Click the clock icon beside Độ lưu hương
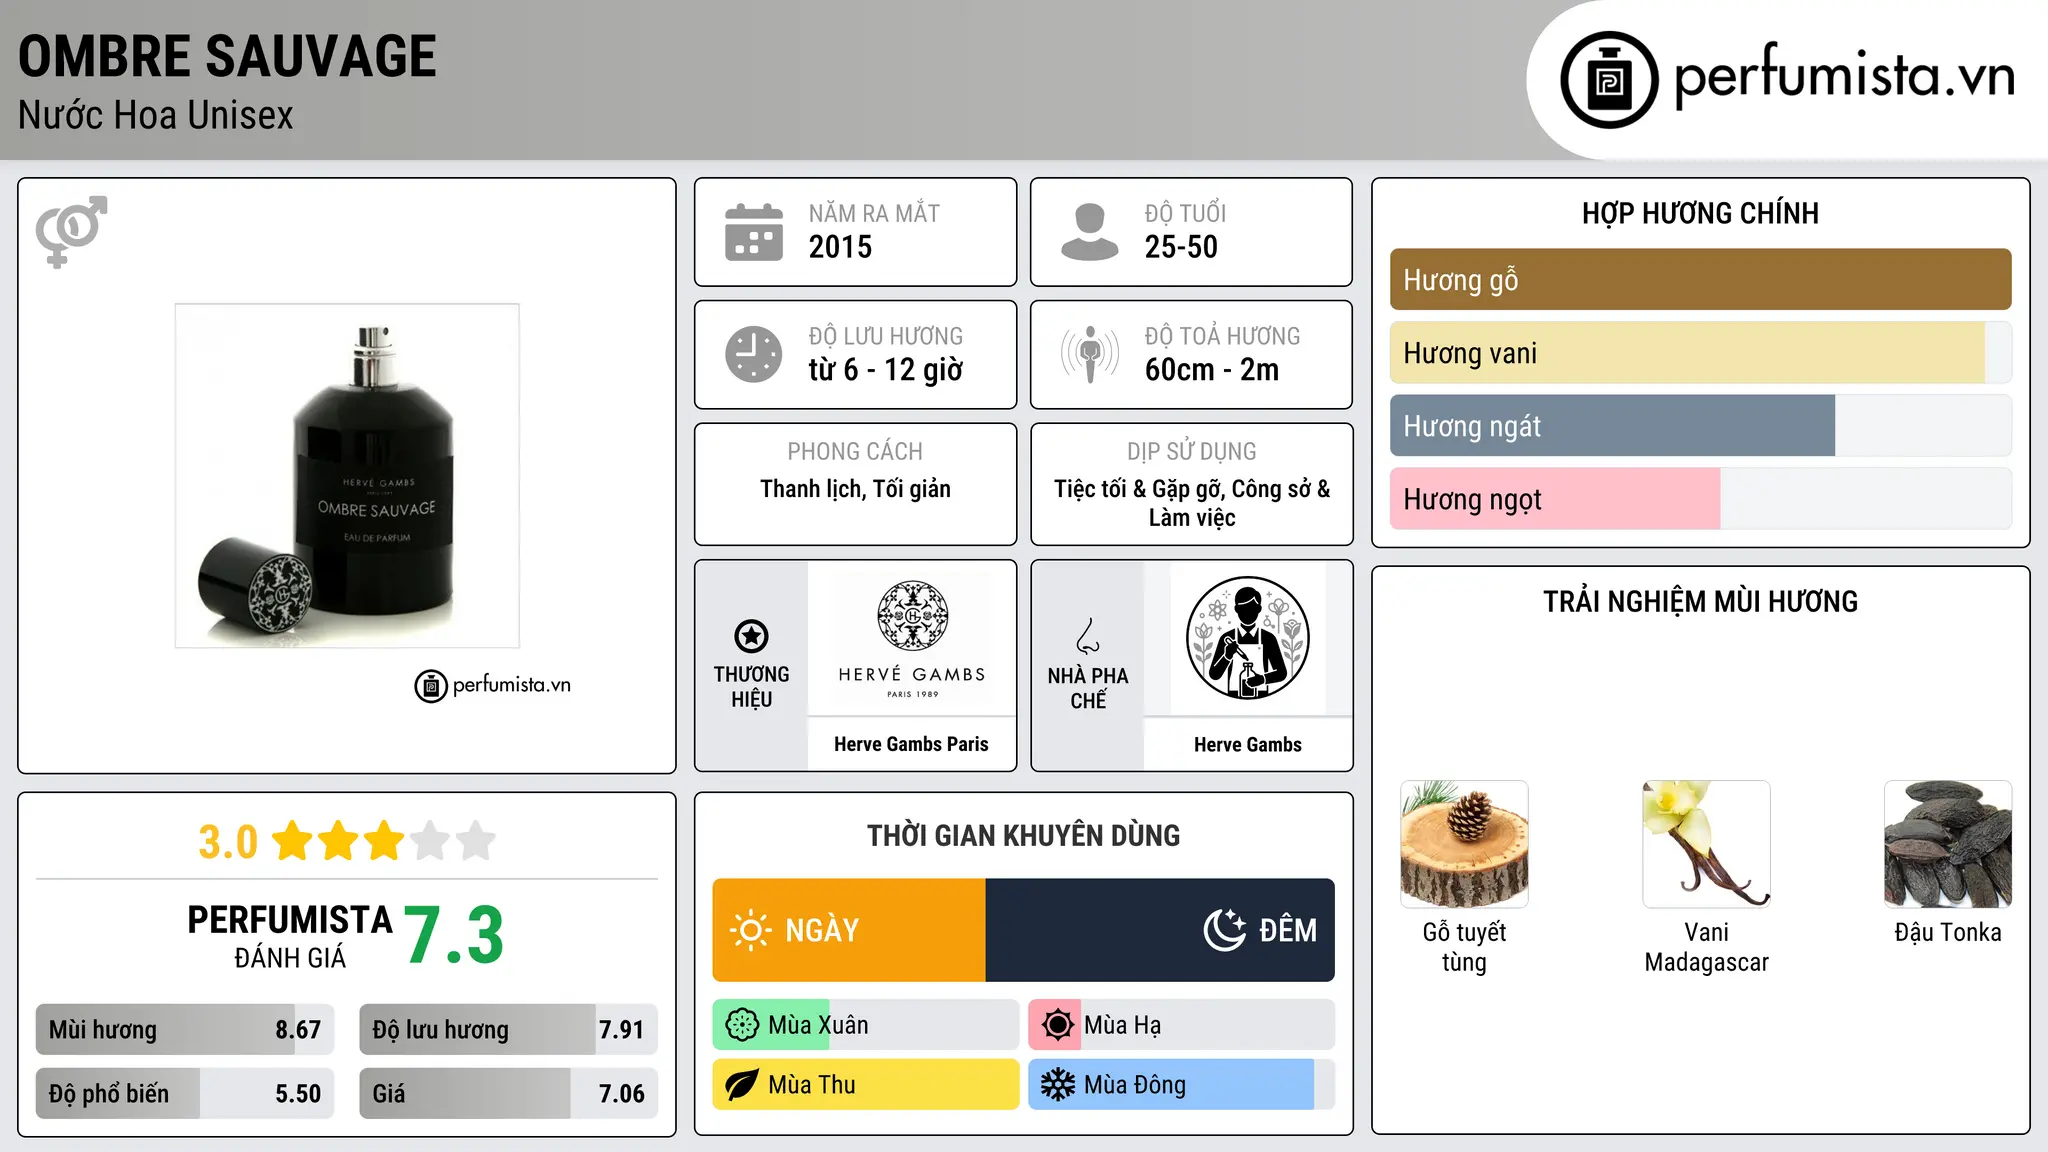This screenshot has width=2048, height=1152. (754, 354)
